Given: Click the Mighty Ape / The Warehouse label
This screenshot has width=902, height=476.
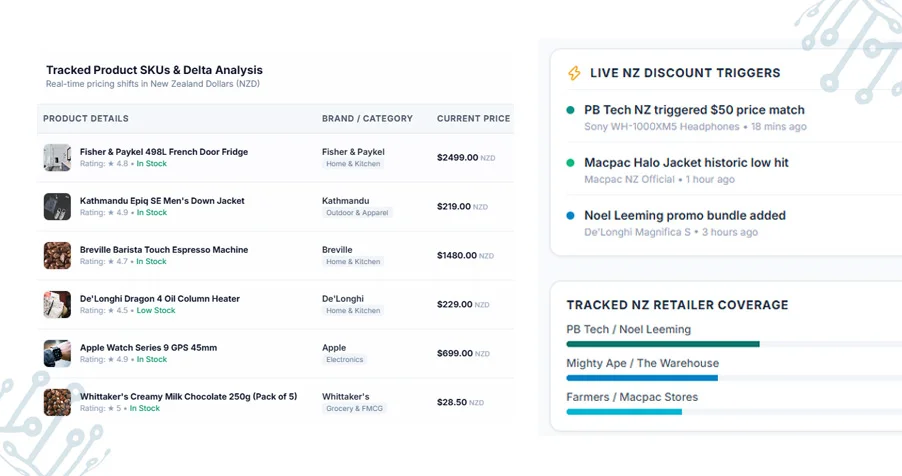Looking at the screenshot, I should click(643, 364).
